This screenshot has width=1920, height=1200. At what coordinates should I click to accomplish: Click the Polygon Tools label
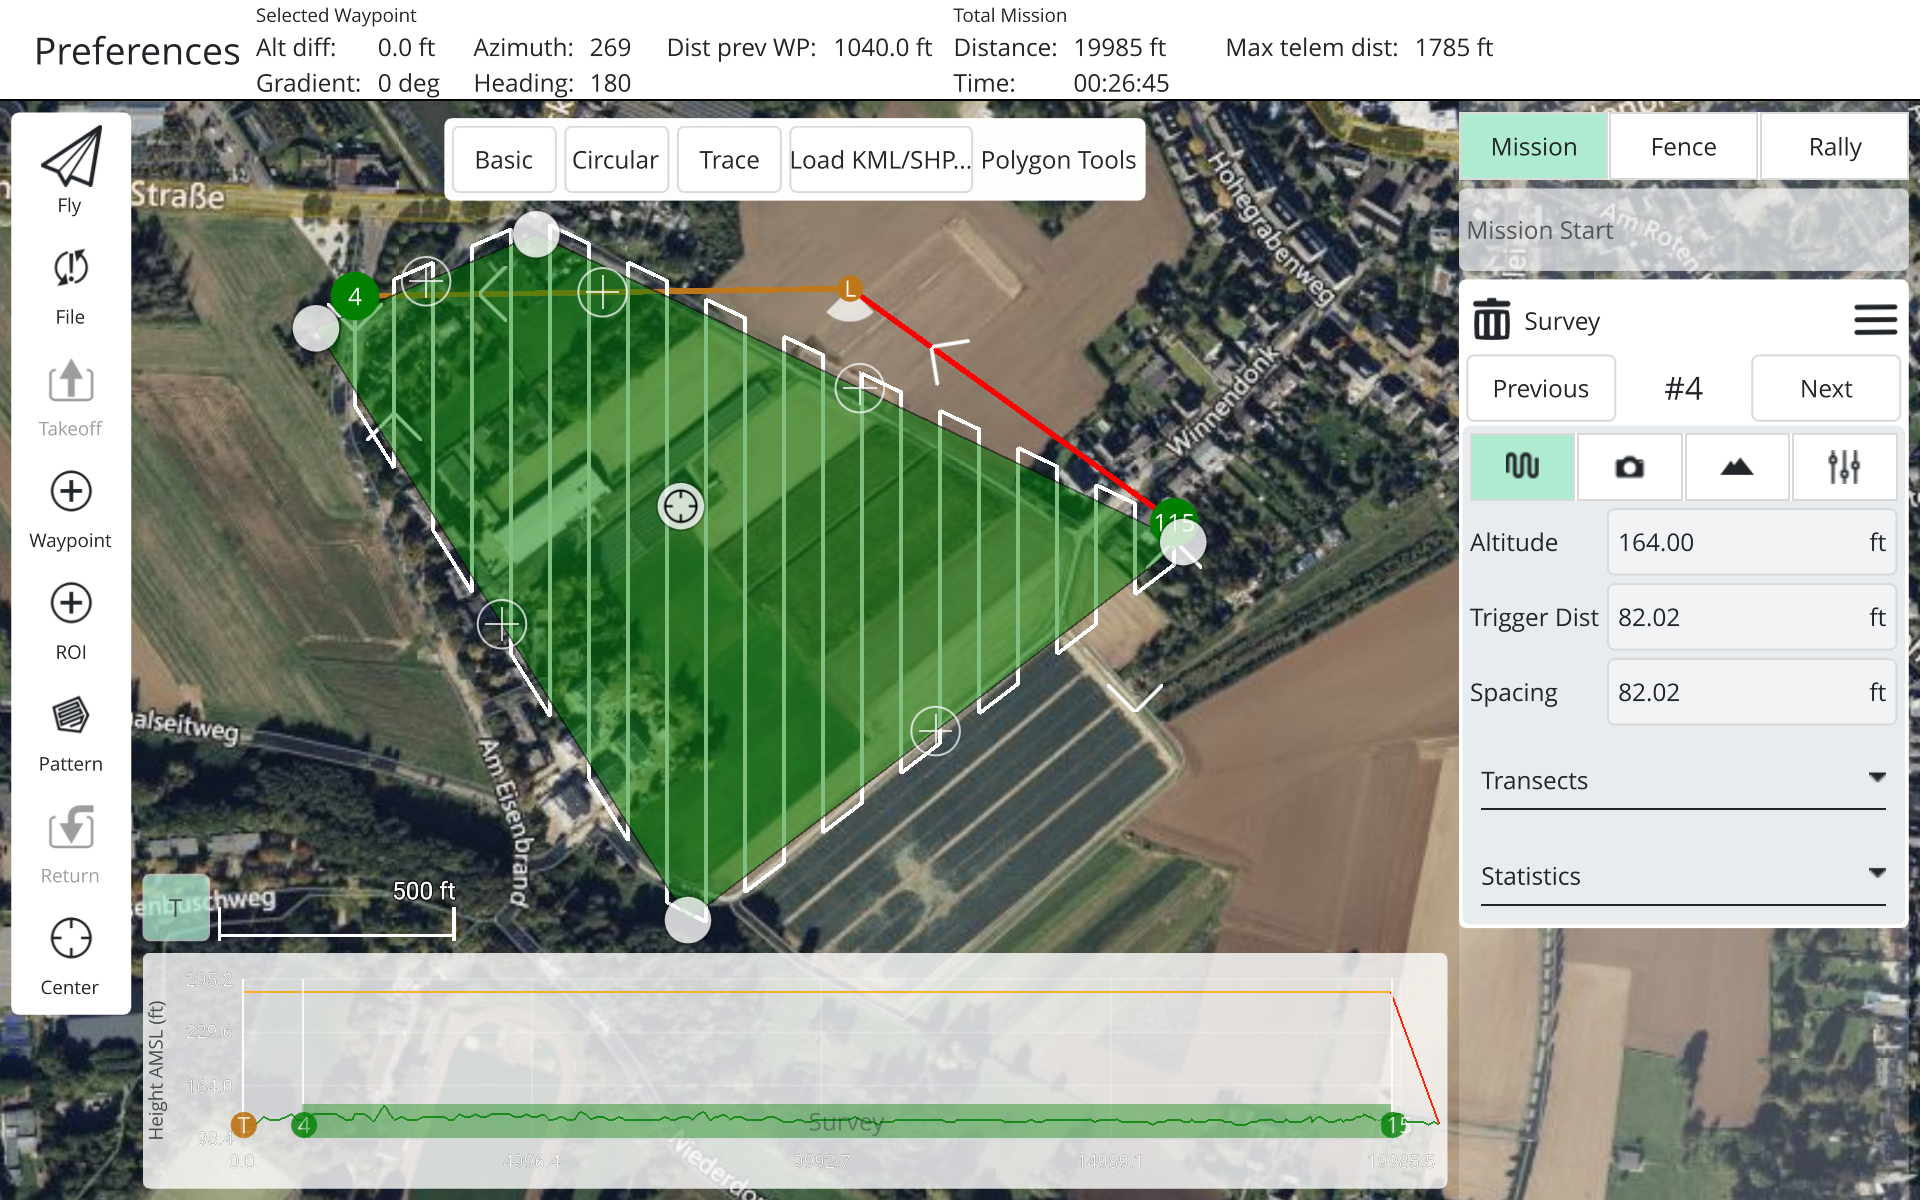(1058, 160)
